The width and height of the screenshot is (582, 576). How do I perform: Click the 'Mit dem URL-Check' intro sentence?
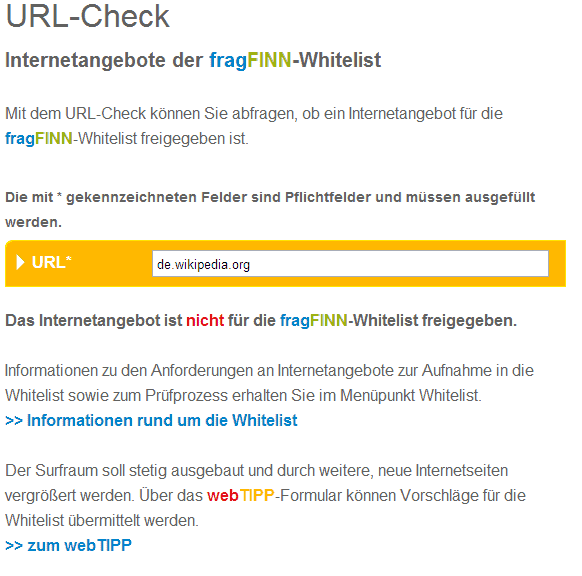[x=254, y=126]
